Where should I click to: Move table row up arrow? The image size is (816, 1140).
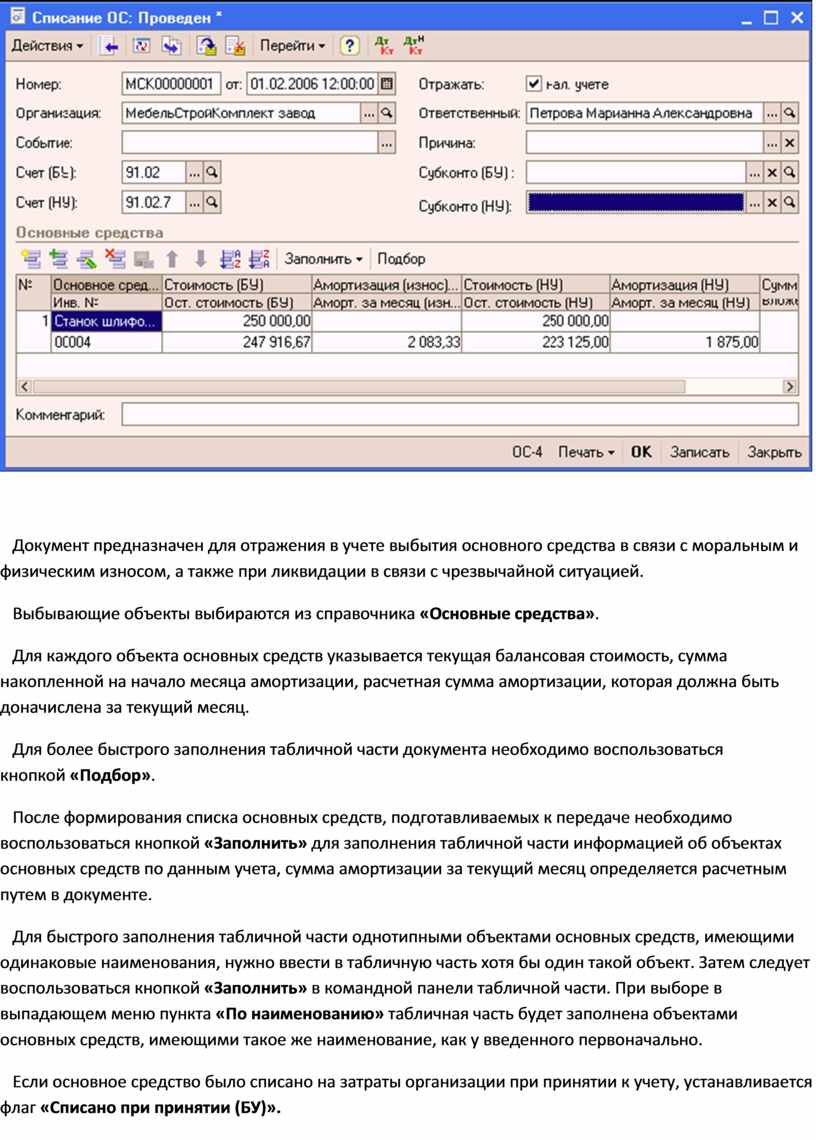(x=172, y=259)
